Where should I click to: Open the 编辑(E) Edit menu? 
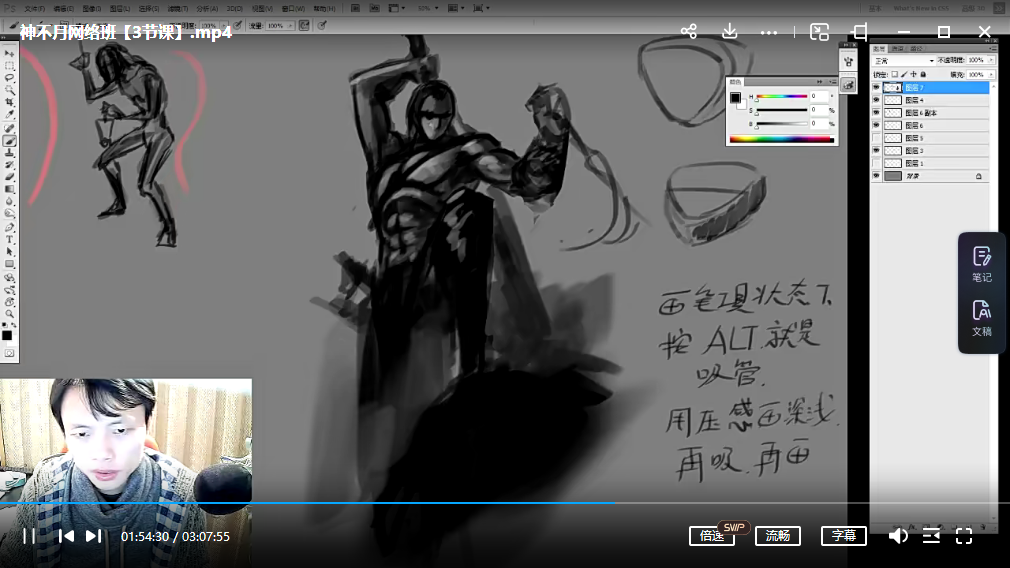(63, 9)
